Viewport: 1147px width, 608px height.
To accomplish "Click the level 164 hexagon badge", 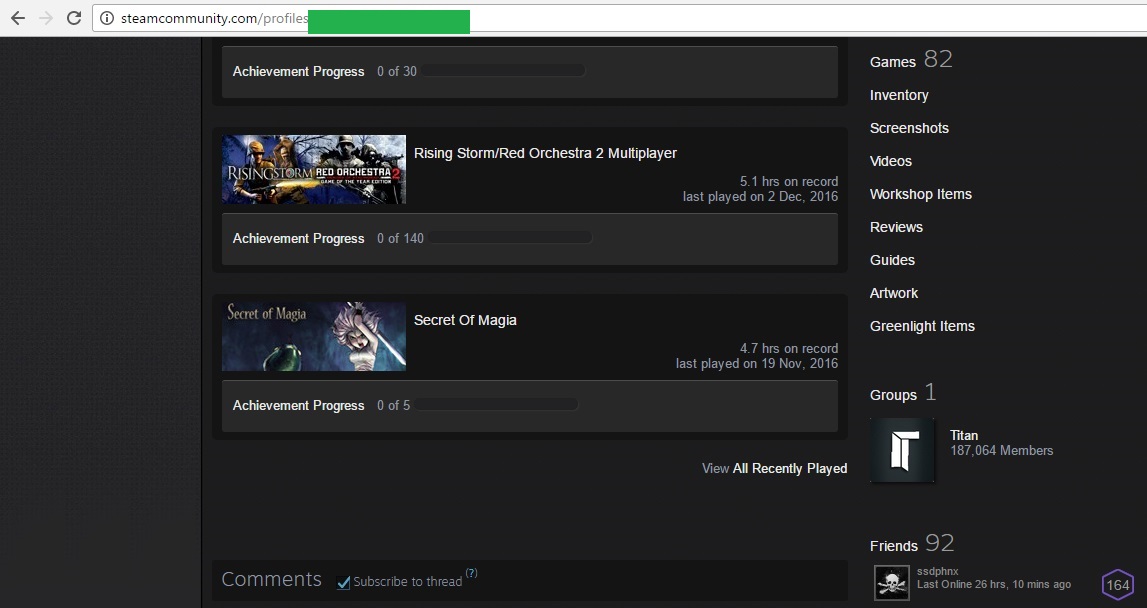I will [x=1117, y=585].
